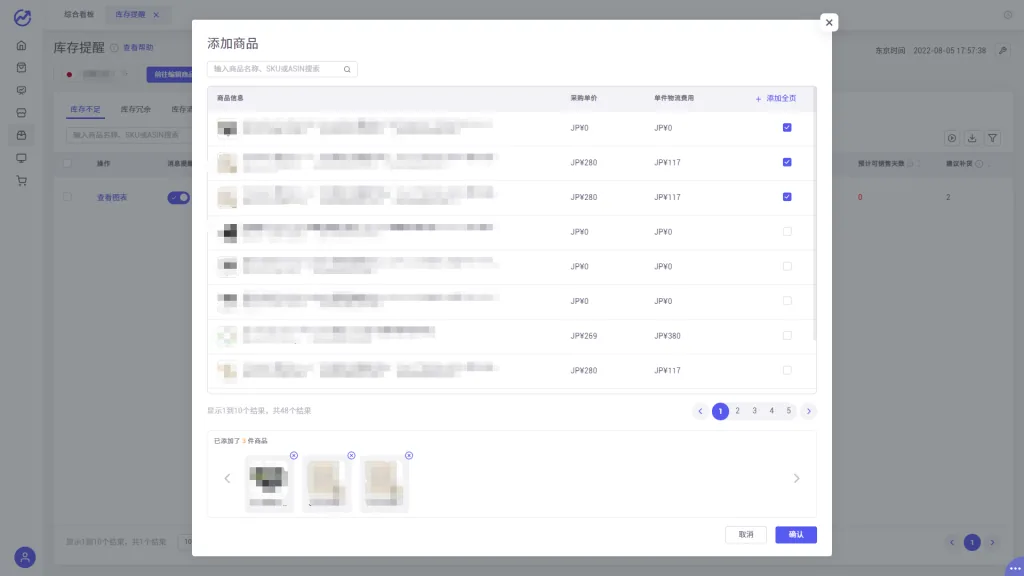Toggle the message reminder switch

coord(178,197)
